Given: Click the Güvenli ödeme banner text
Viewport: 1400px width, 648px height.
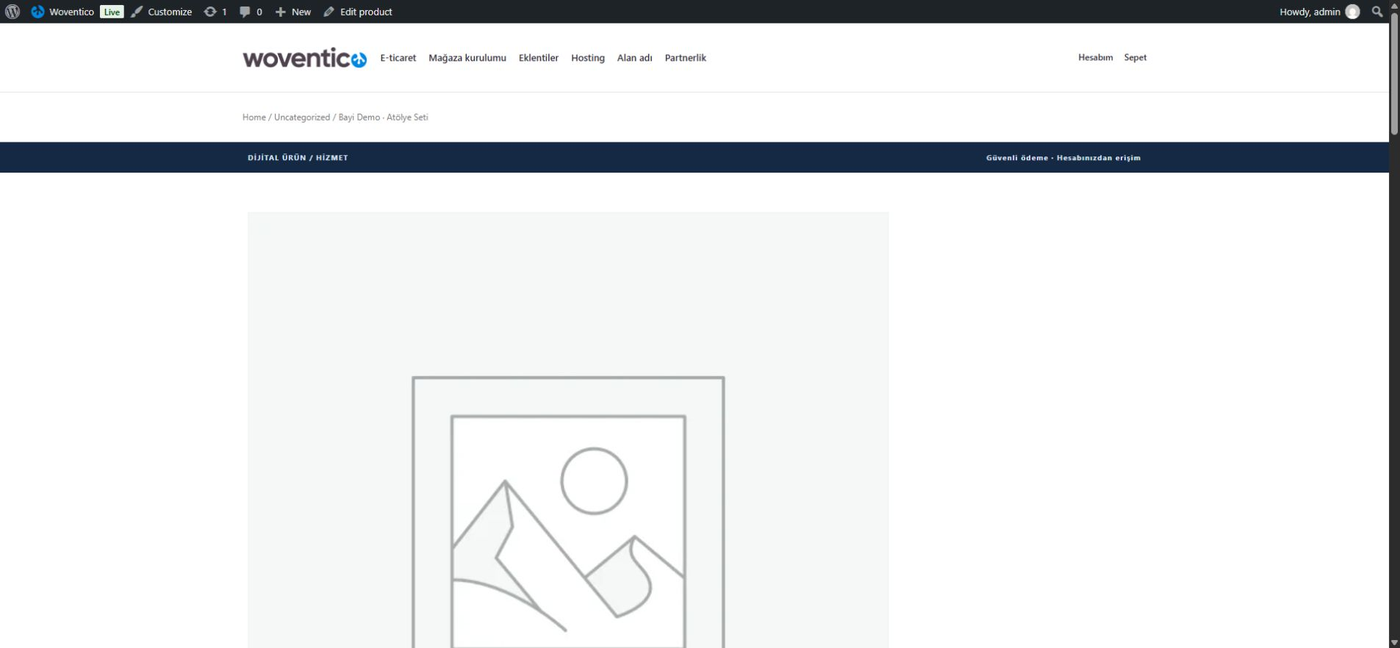Looking at the screenshot, I should coord(1017,158).
